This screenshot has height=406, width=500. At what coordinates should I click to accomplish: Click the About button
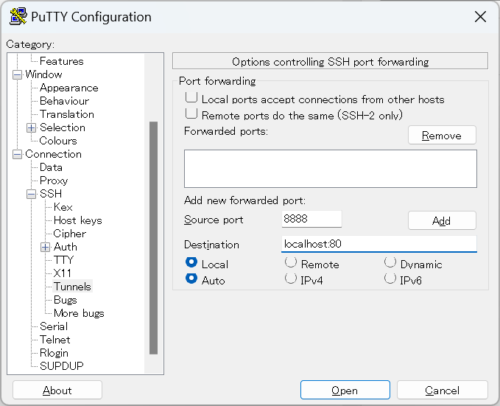pyautogui.click(x=57, y=390)
